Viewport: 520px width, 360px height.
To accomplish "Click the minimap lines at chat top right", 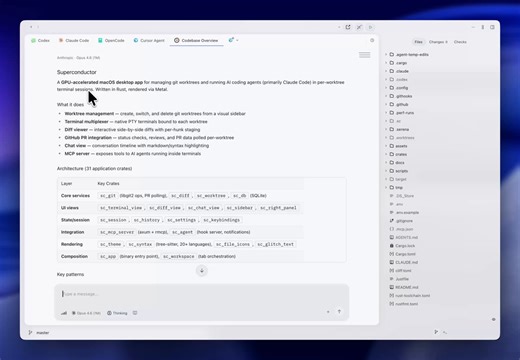I will pos(365,55).
